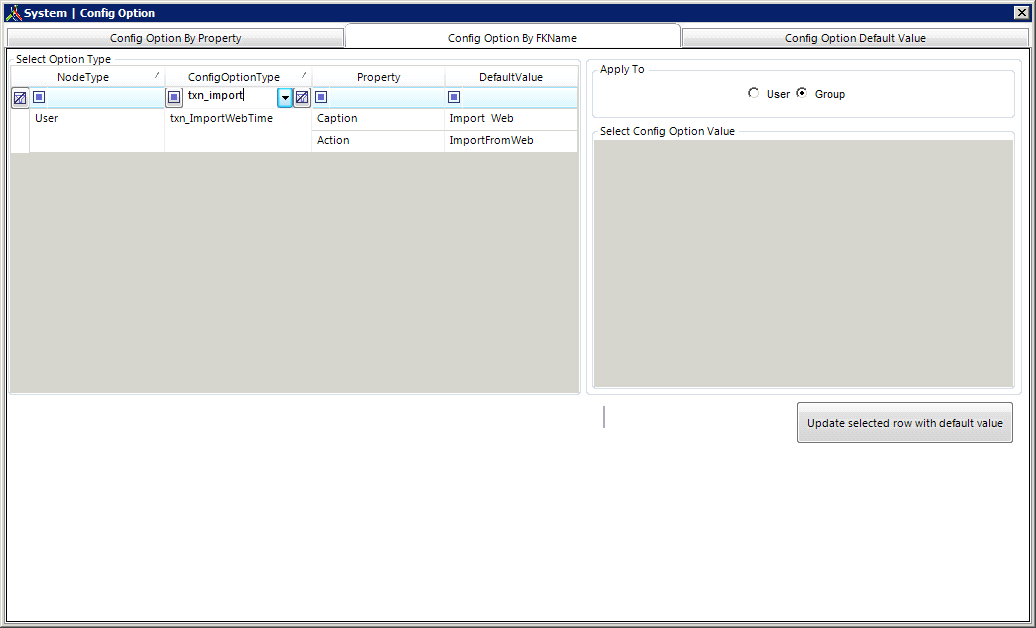The width and height of the screenshot is (1036, 628).
Task: Click the Property filter operator icon
Action: coord(321,97)
